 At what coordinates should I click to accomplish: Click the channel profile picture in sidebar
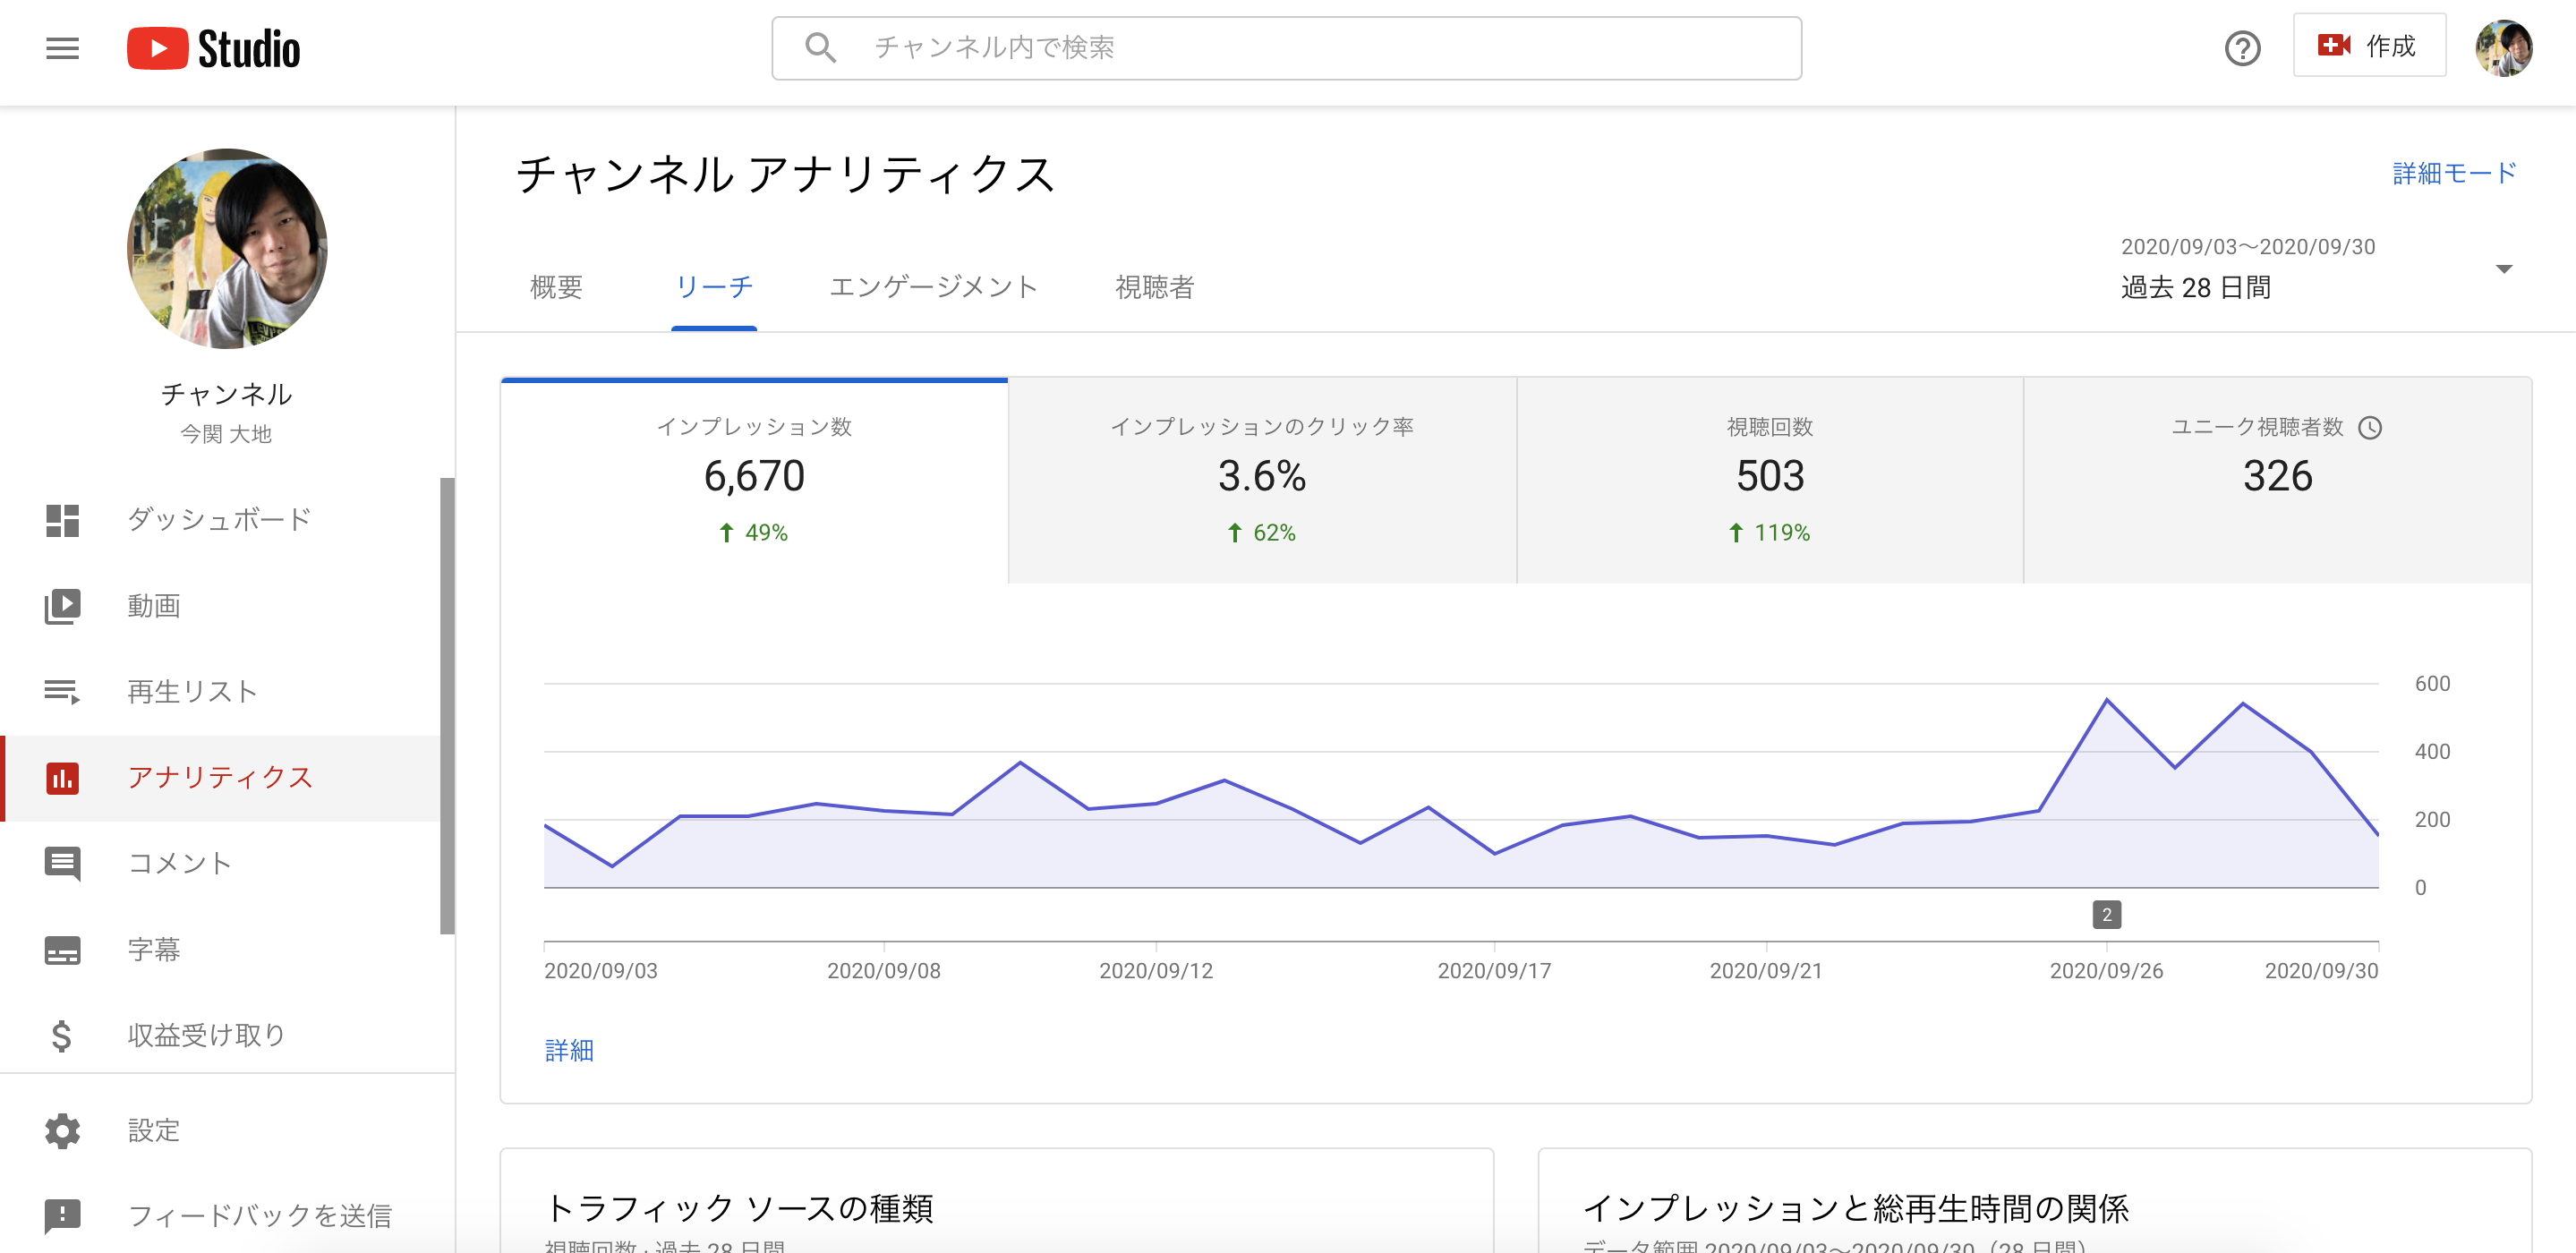tap(227, 249)
